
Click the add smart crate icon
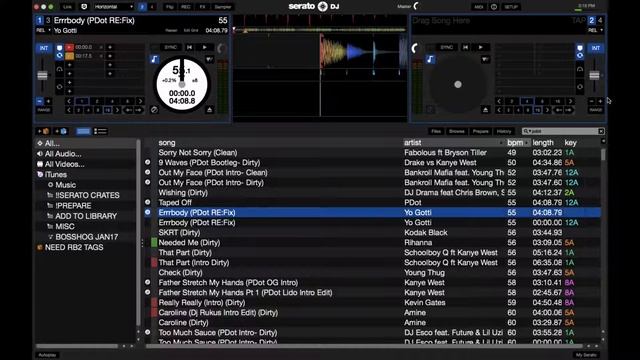(x=61, y=131)
